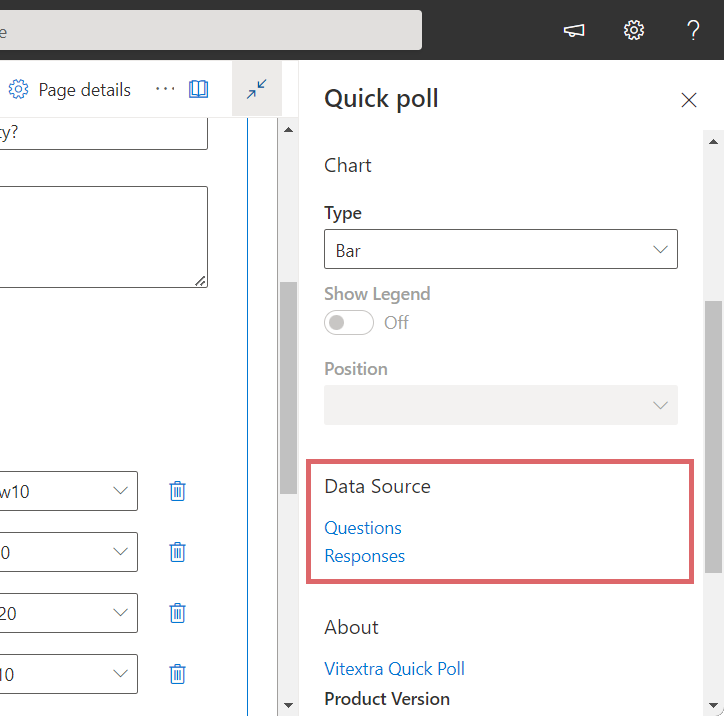Open the disabled Position dropdown
The width and height of the screenshot is (724, 716).
point(501,405)
